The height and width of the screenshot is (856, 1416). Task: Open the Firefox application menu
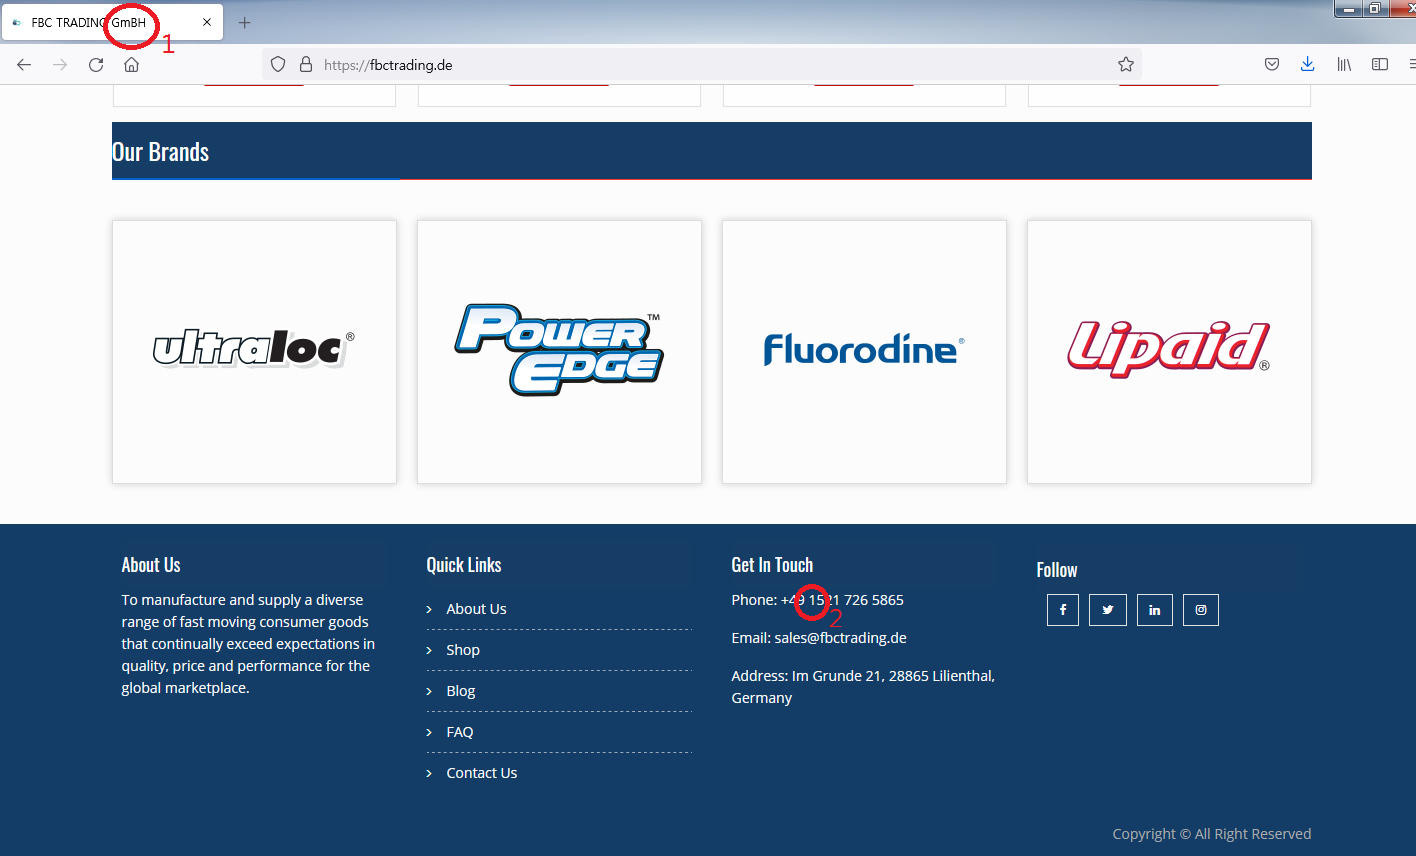(x=1411, y=65)
